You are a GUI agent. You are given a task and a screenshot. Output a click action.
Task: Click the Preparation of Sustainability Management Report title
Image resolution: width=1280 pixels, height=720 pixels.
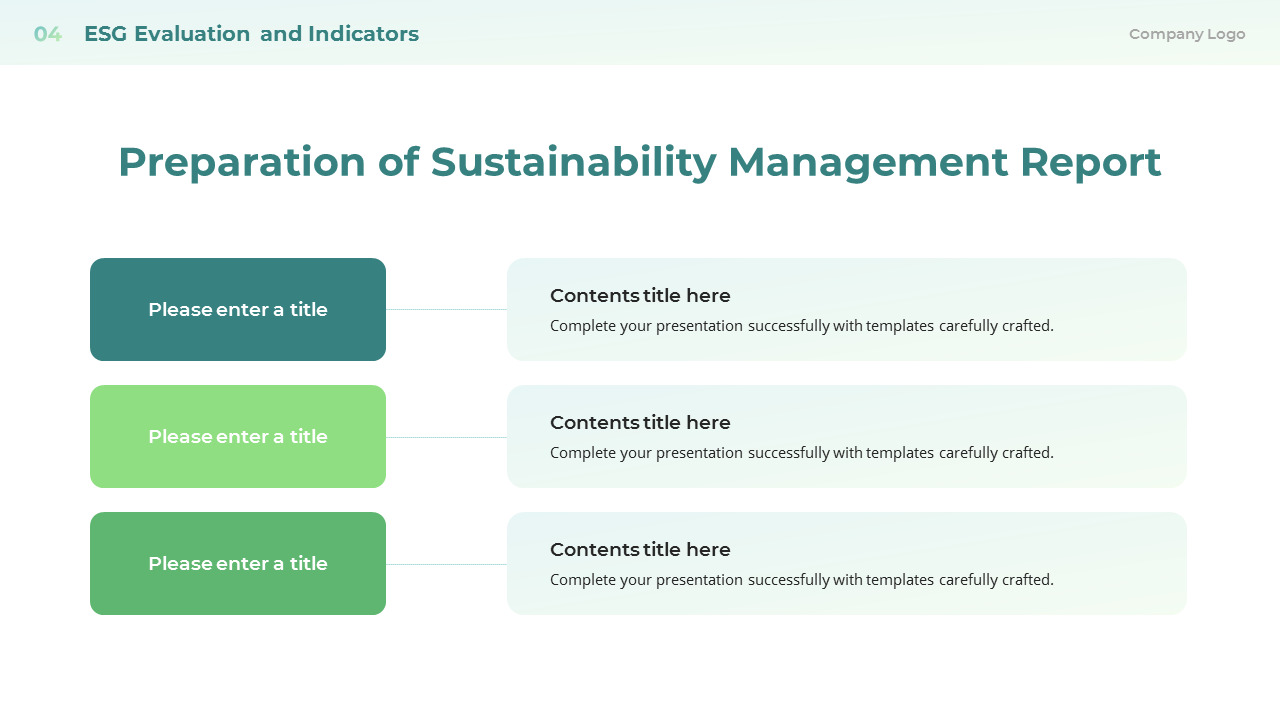tap(640, 162)
